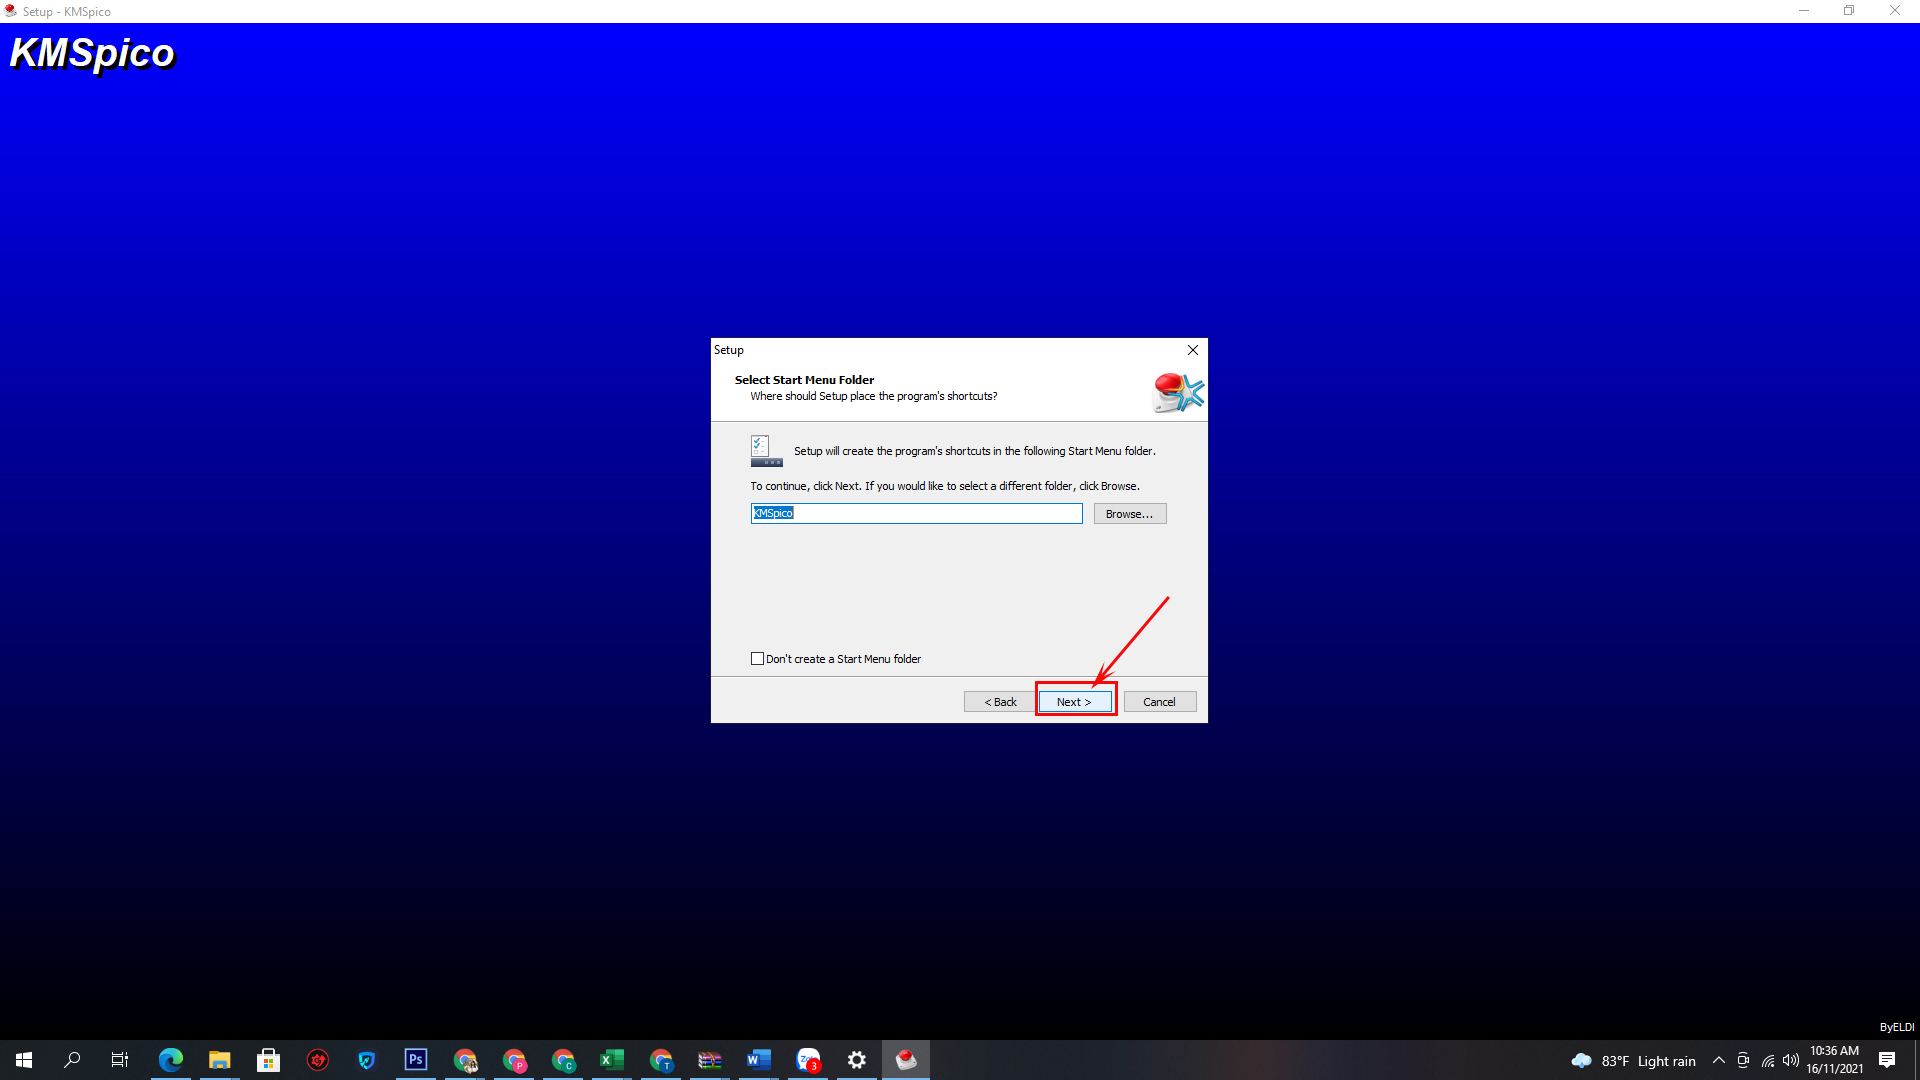Cancel the setup wizard
This screenshot has width=1920, height=1080.
click(1159, 702)
